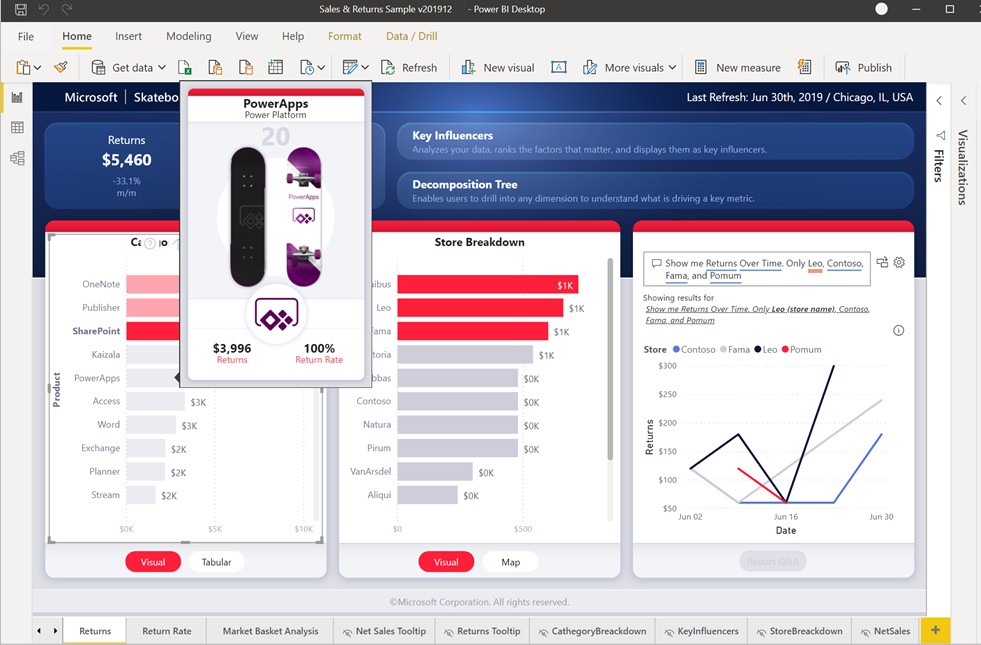Click the Redo arrow in title bar
Image resolution: width=981 pixels, height=645 pixels.
pos(67,9)
